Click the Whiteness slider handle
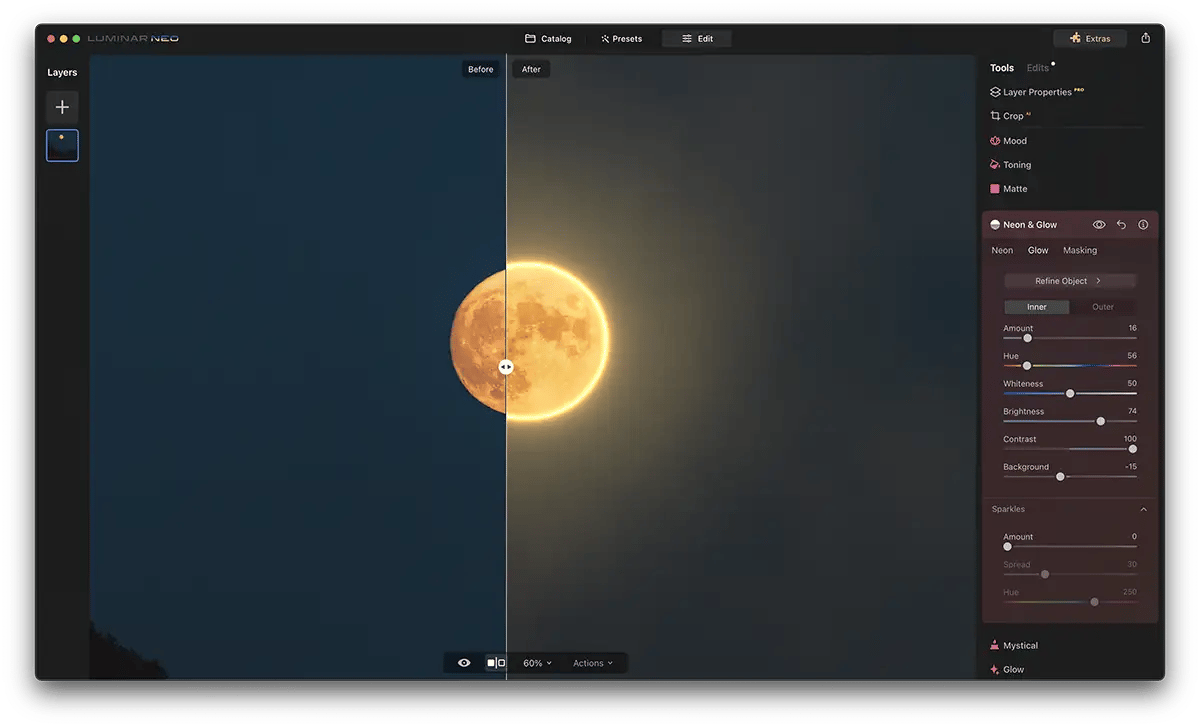This screenshot has height=727, width=1200. (x=1070, y=394)
